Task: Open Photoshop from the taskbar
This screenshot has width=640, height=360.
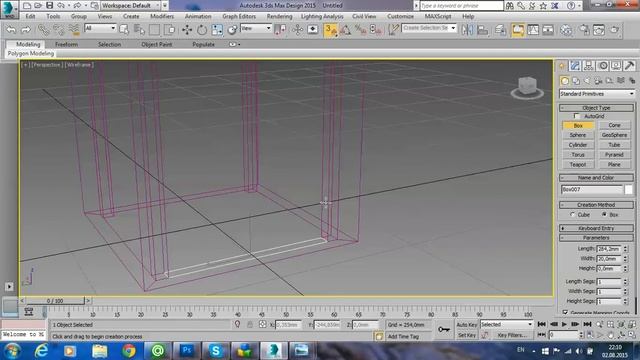Action: tap(187, 350)
